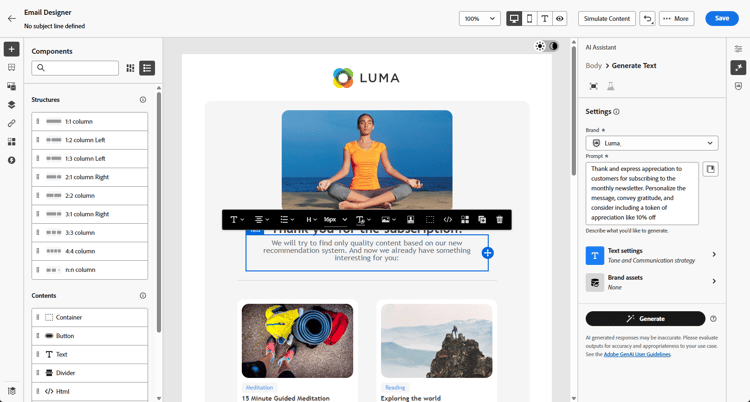
Task: Select the Html content component
Action: pos(90,391)
